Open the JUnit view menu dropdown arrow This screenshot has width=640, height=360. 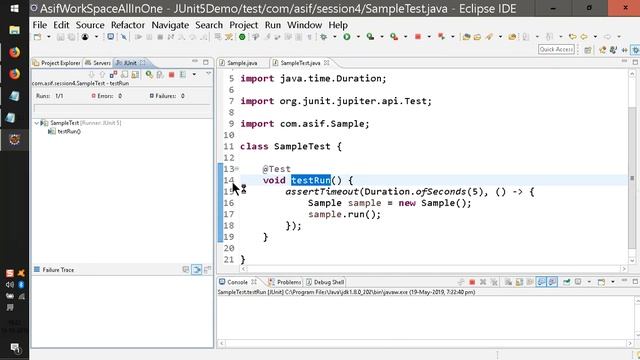(x=208, y=73)
